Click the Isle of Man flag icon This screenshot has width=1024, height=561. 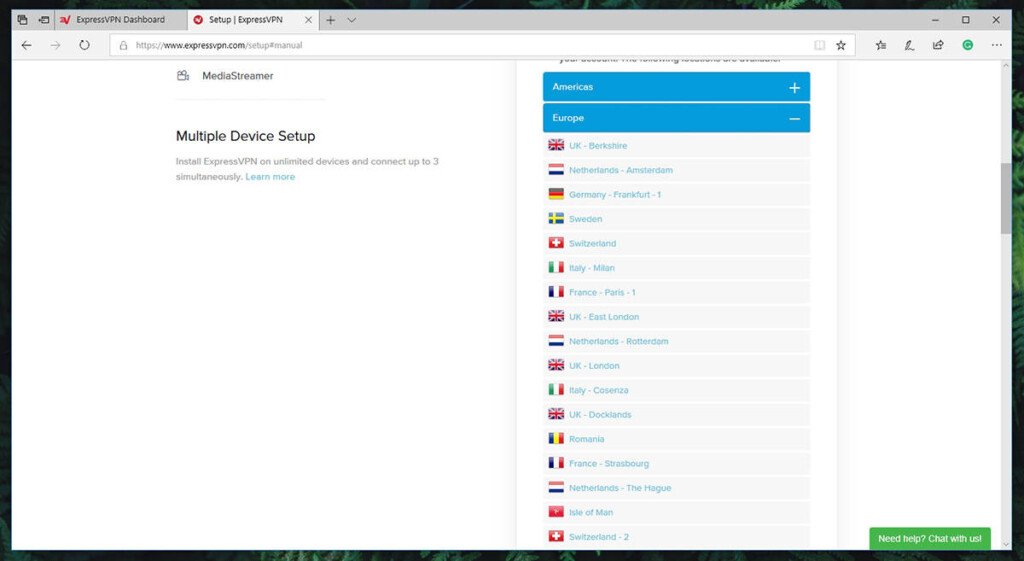click(556, 512)
